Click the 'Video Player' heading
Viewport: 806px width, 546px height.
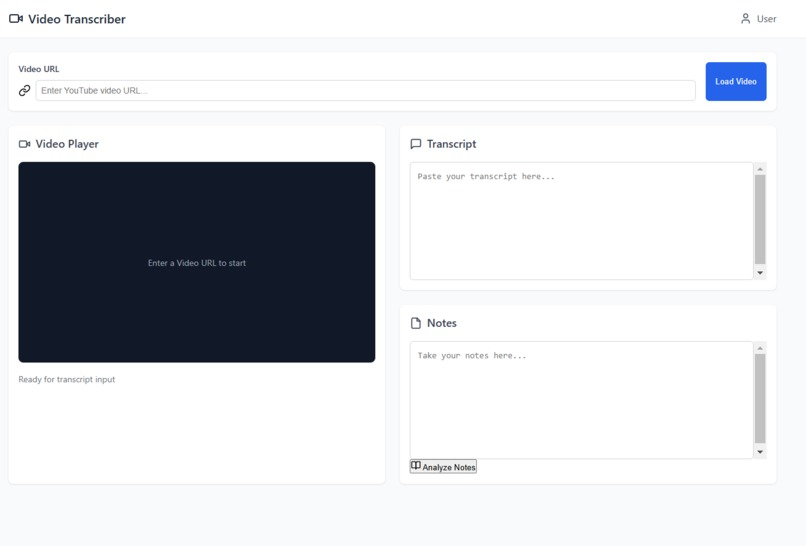(x=67, y=144)
